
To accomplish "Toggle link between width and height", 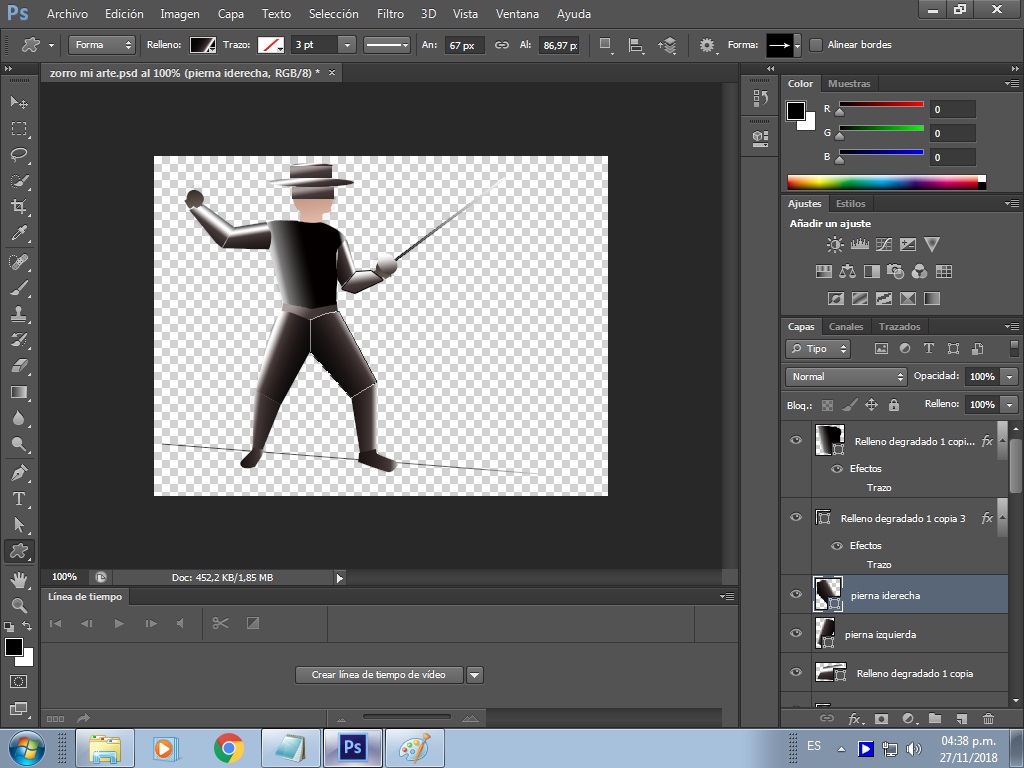I will pyautogui.click(x=502, y=45).
